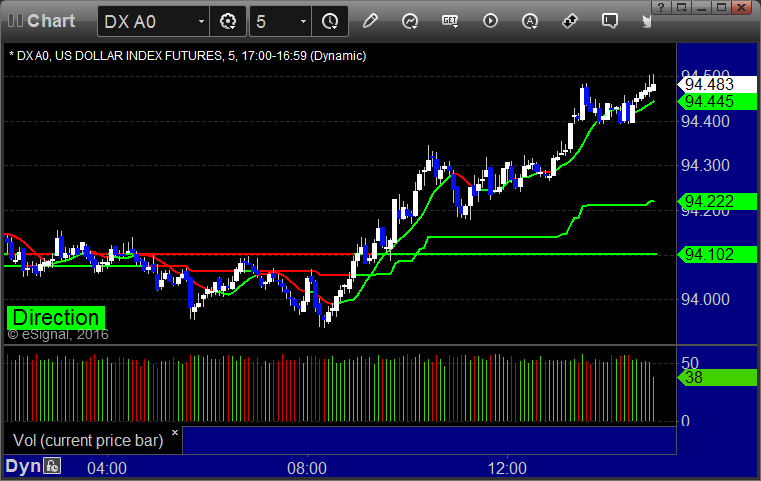Open time template clock menu
The image size is (761, 481).
(330, 21)
